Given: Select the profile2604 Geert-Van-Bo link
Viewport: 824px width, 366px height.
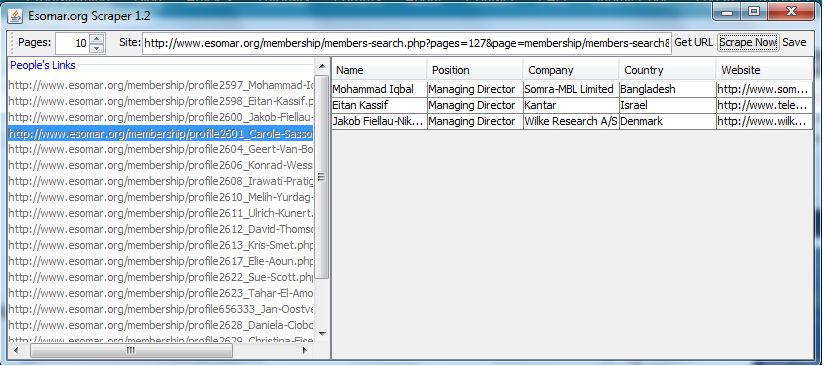Looking at the screenshot, I should [x=161, y=149].
